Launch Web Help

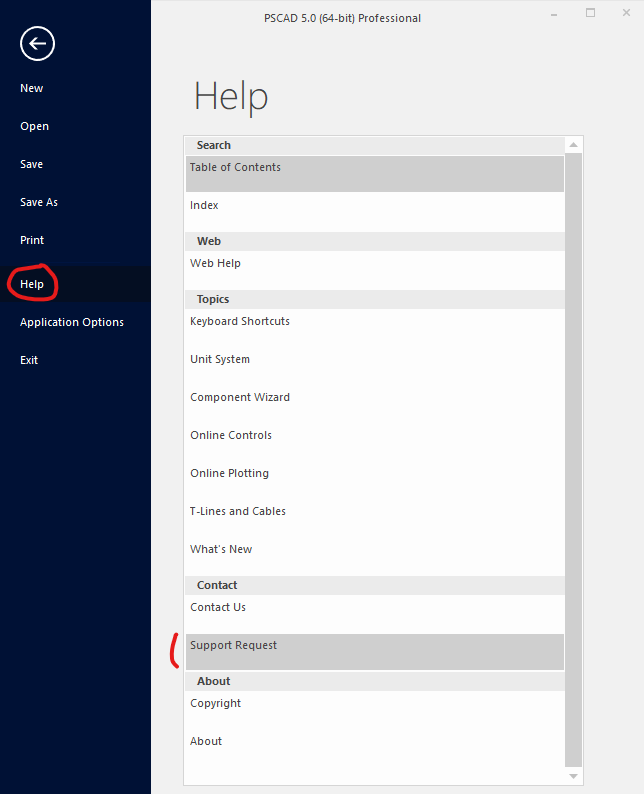pos(215,264)
